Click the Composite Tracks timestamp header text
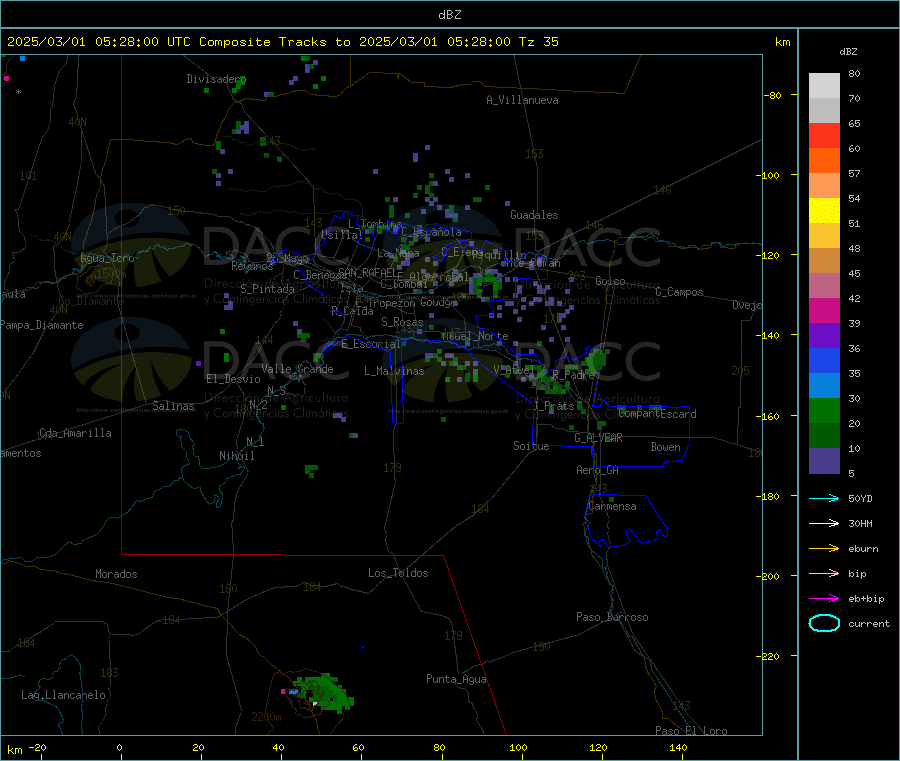 coord(283,42)
